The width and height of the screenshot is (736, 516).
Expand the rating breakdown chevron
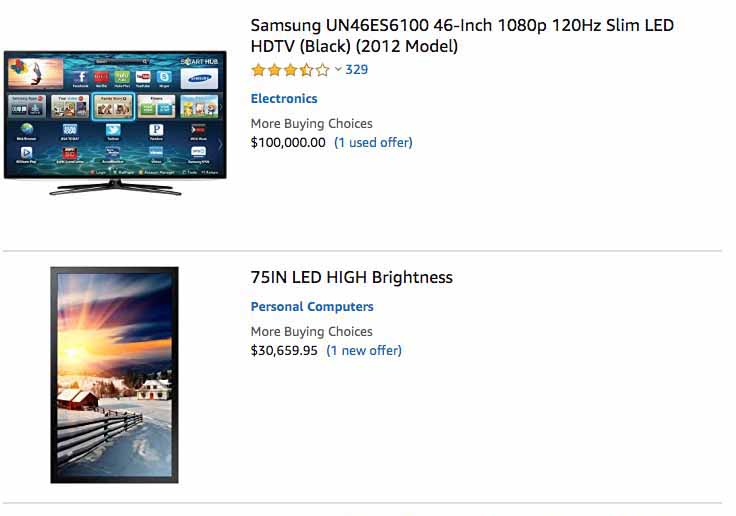338,69
